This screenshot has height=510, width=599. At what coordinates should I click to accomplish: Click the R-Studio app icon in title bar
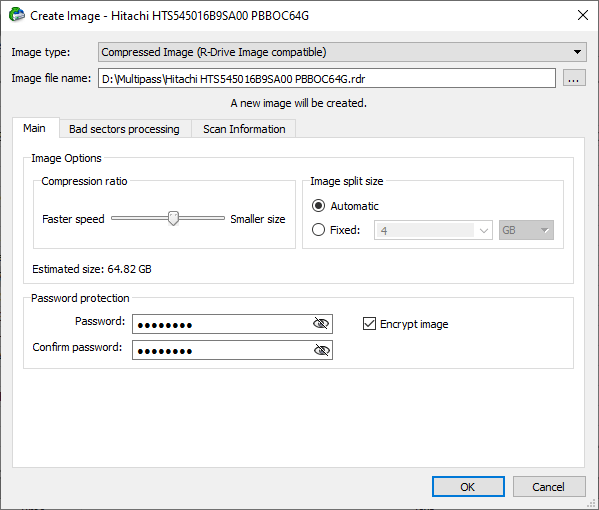pyautogui.click(x=16, y=15)
